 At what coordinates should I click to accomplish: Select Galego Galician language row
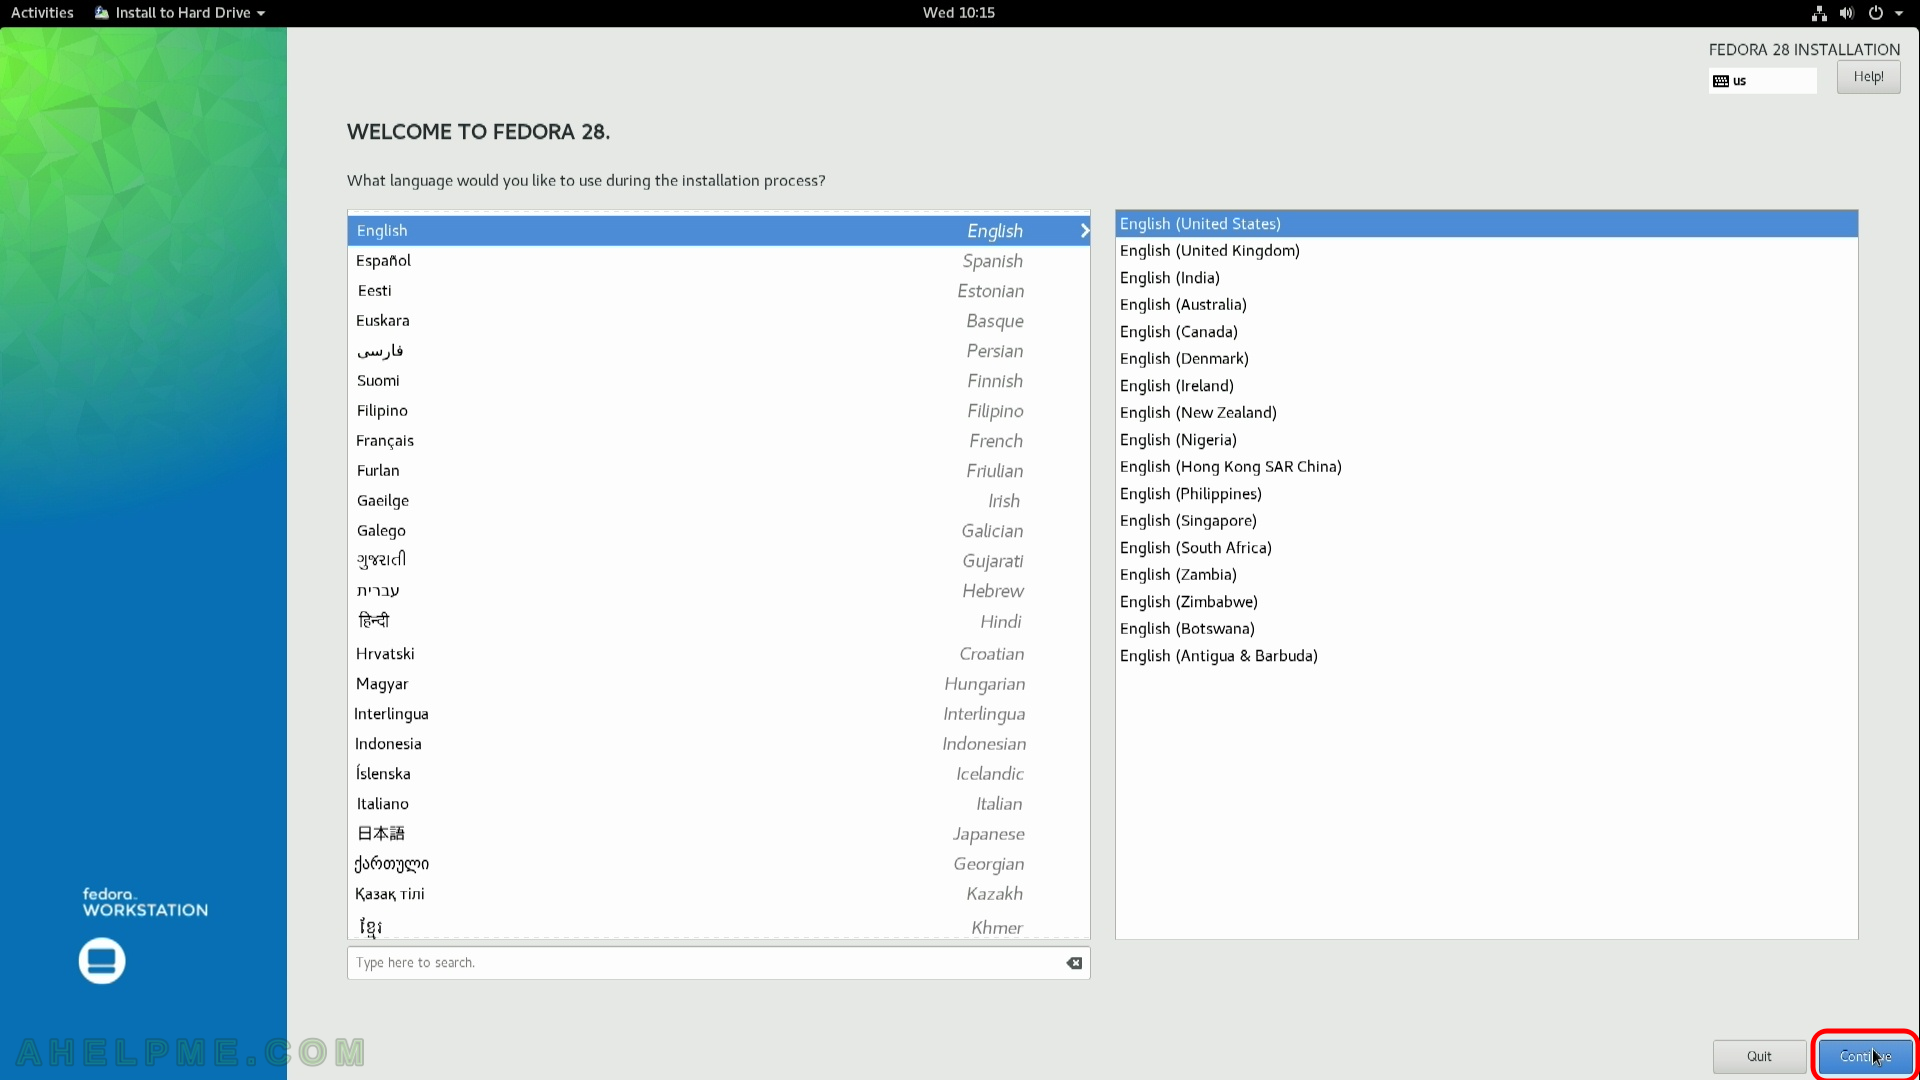click(x=718, y=531)
